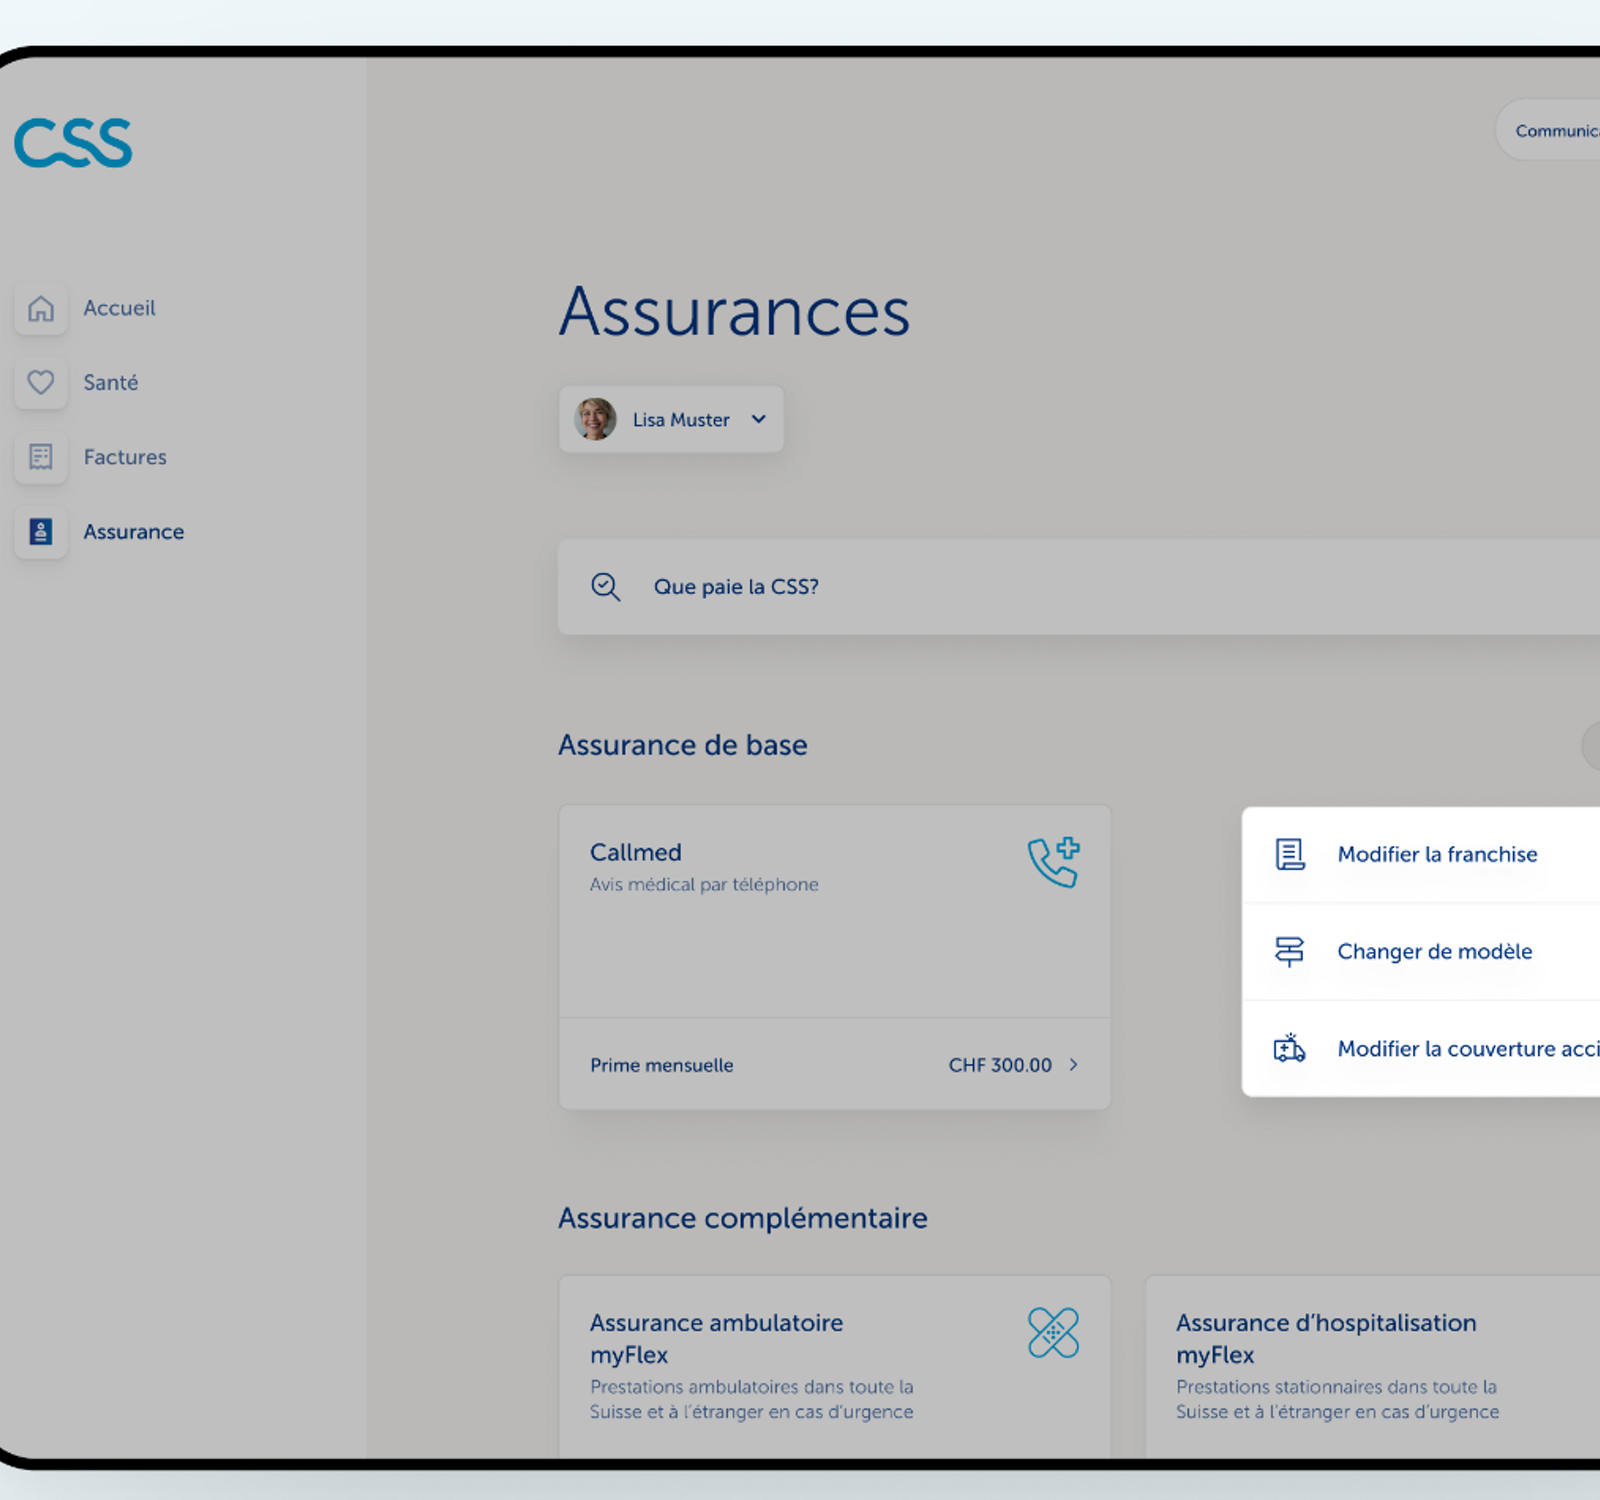Select the Accueil home icon
This screenshot has height=1500, width=1600.
click(x=40, y=309)
